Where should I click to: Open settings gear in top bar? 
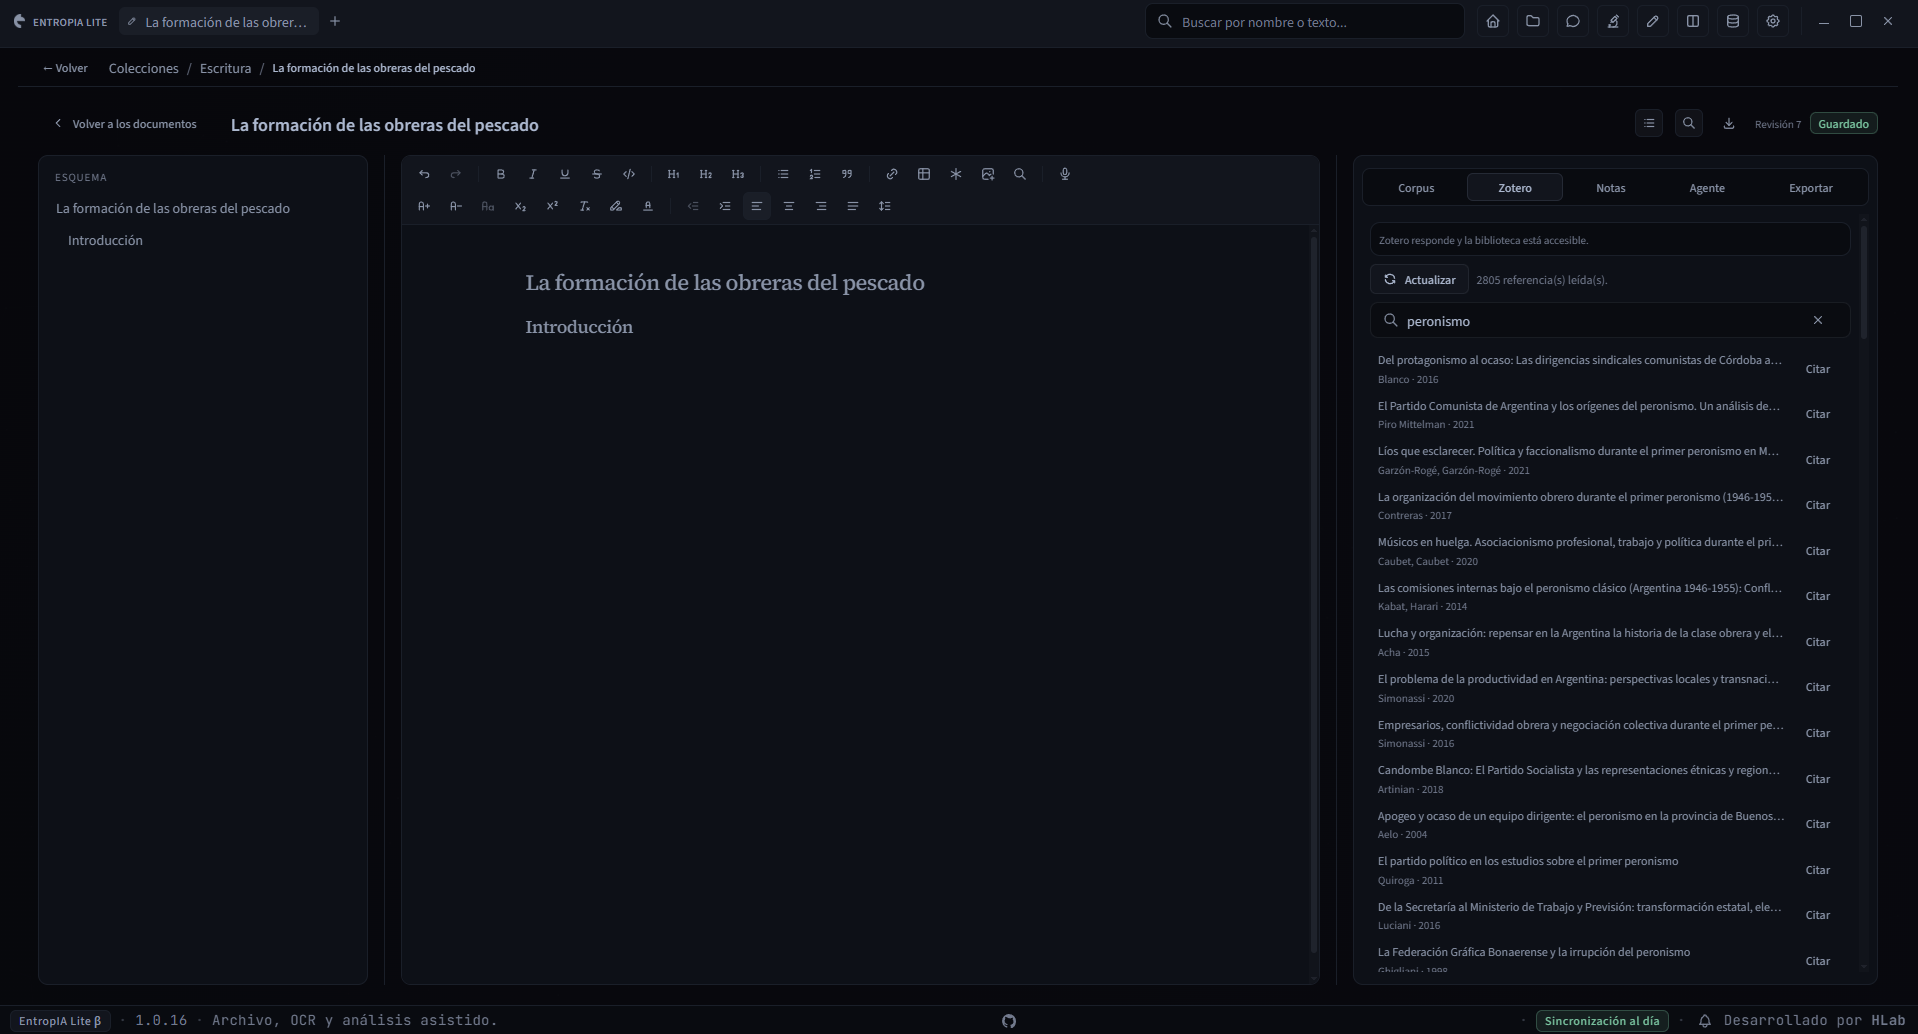tap(1773, 21)
